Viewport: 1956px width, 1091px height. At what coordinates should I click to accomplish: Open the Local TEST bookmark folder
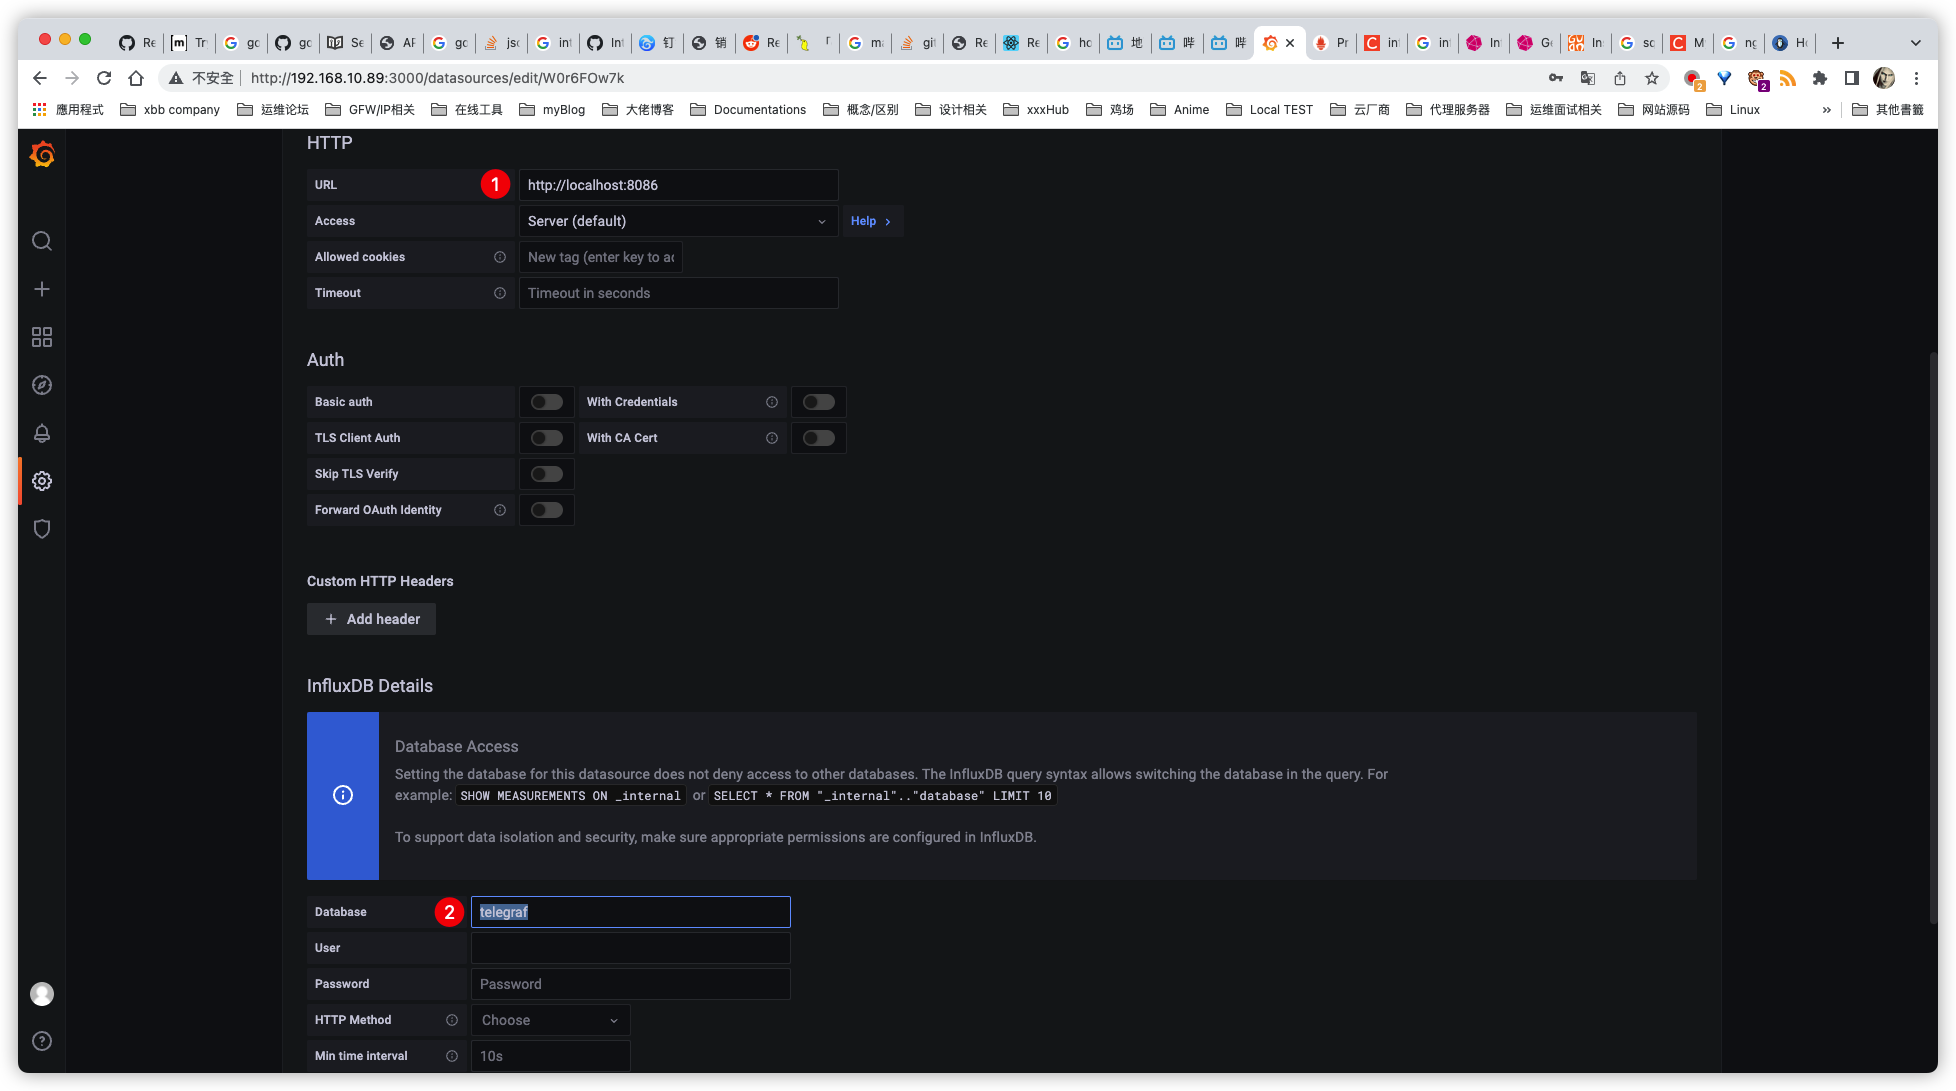1269,110
